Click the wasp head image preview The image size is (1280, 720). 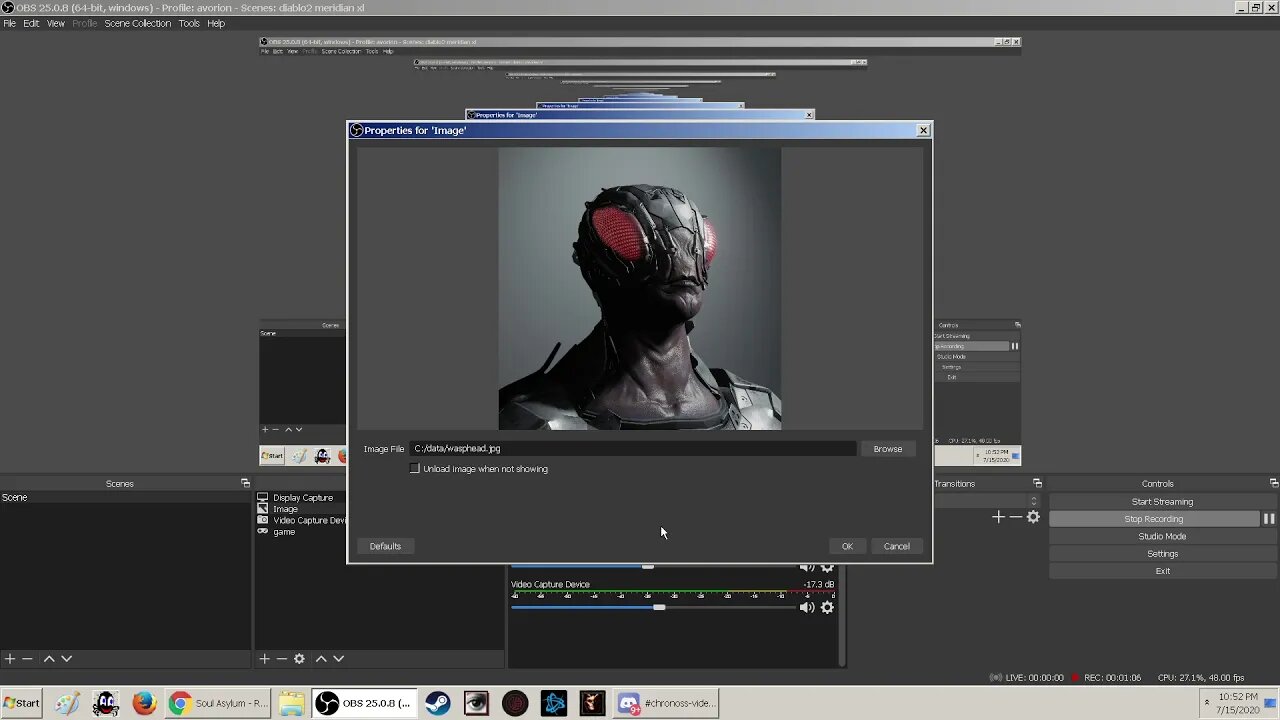coord(640,289)
